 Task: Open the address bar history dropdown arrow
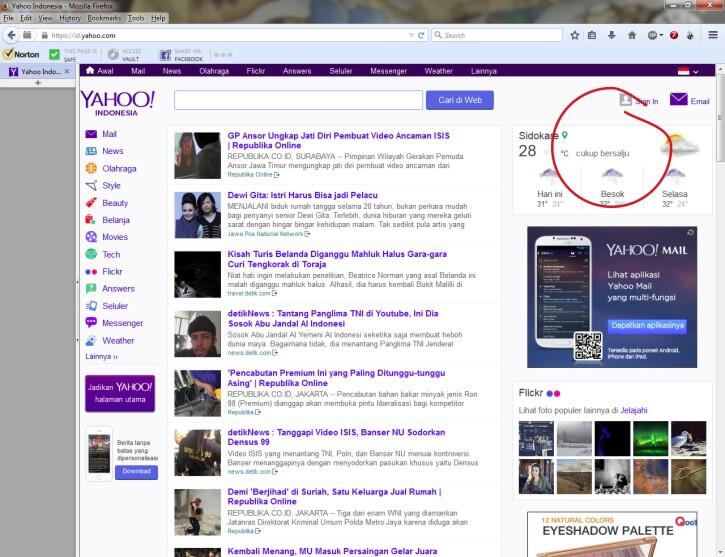click(x=411, y=35)
